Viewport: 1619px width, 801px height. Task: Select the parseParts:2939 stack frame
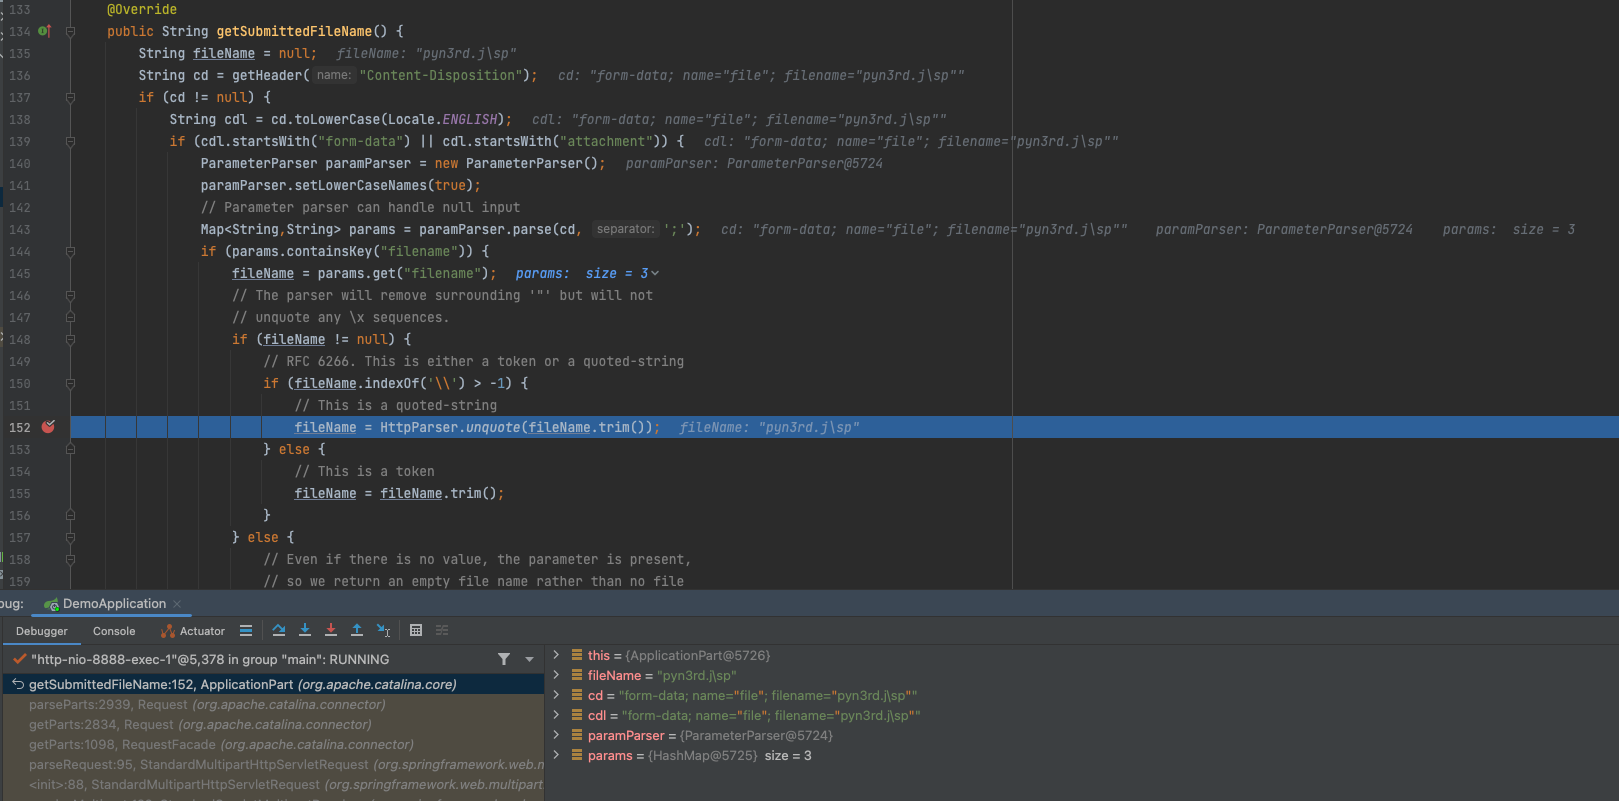272,704
